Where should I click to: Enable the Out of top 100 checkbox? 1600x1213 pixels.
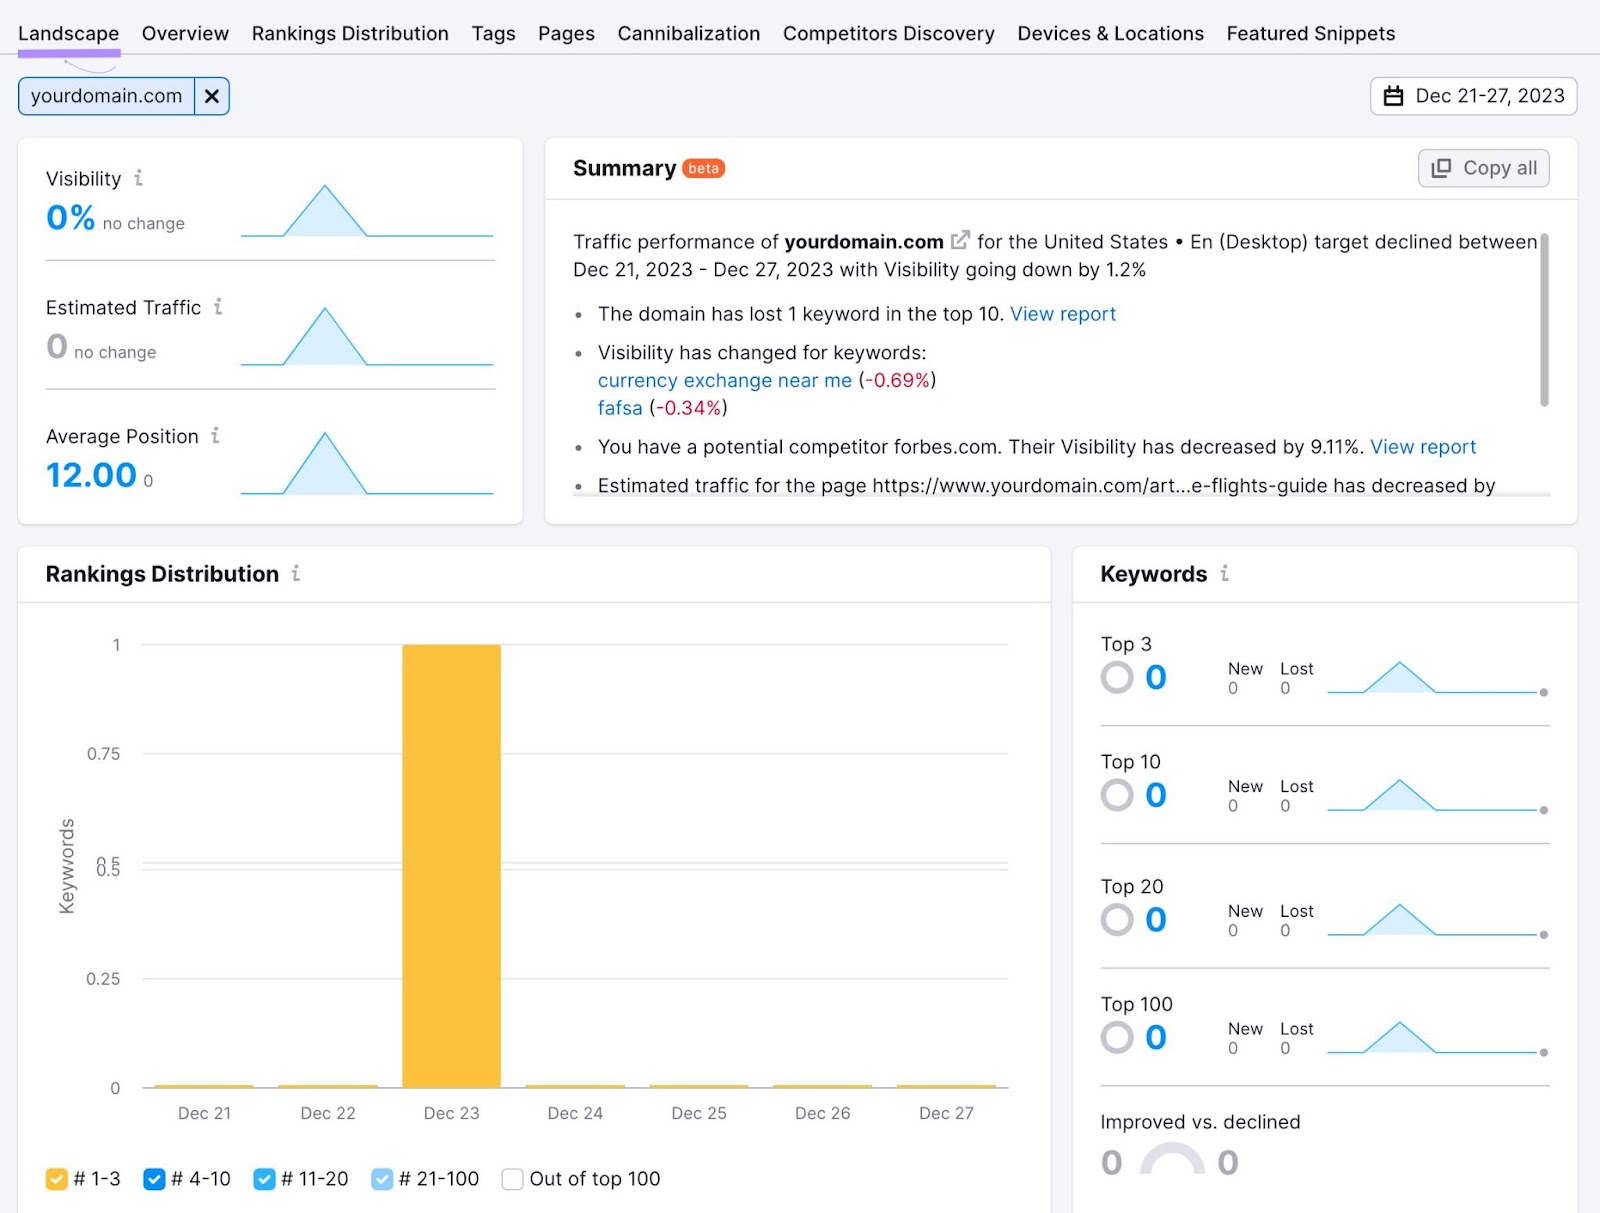click(511, 1179)
